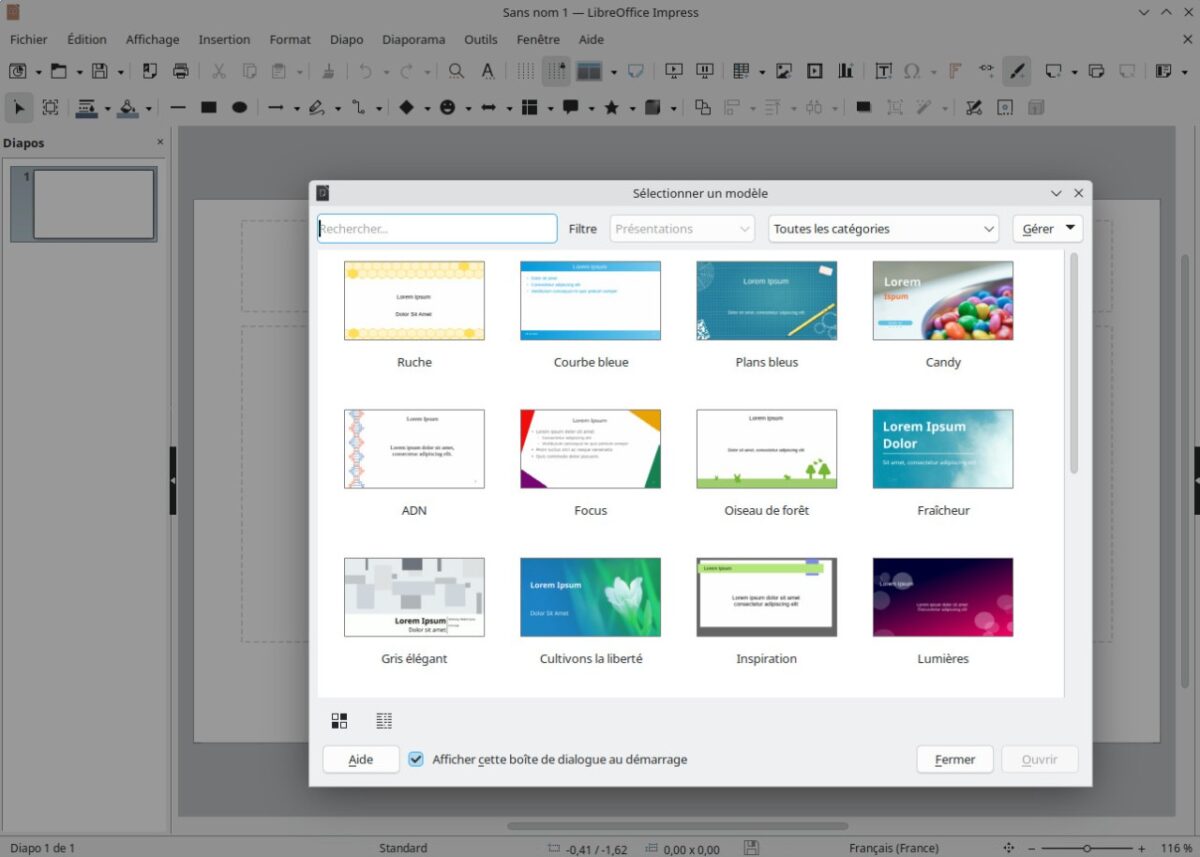Select the Rectangle shape tool

click(209, 107)
